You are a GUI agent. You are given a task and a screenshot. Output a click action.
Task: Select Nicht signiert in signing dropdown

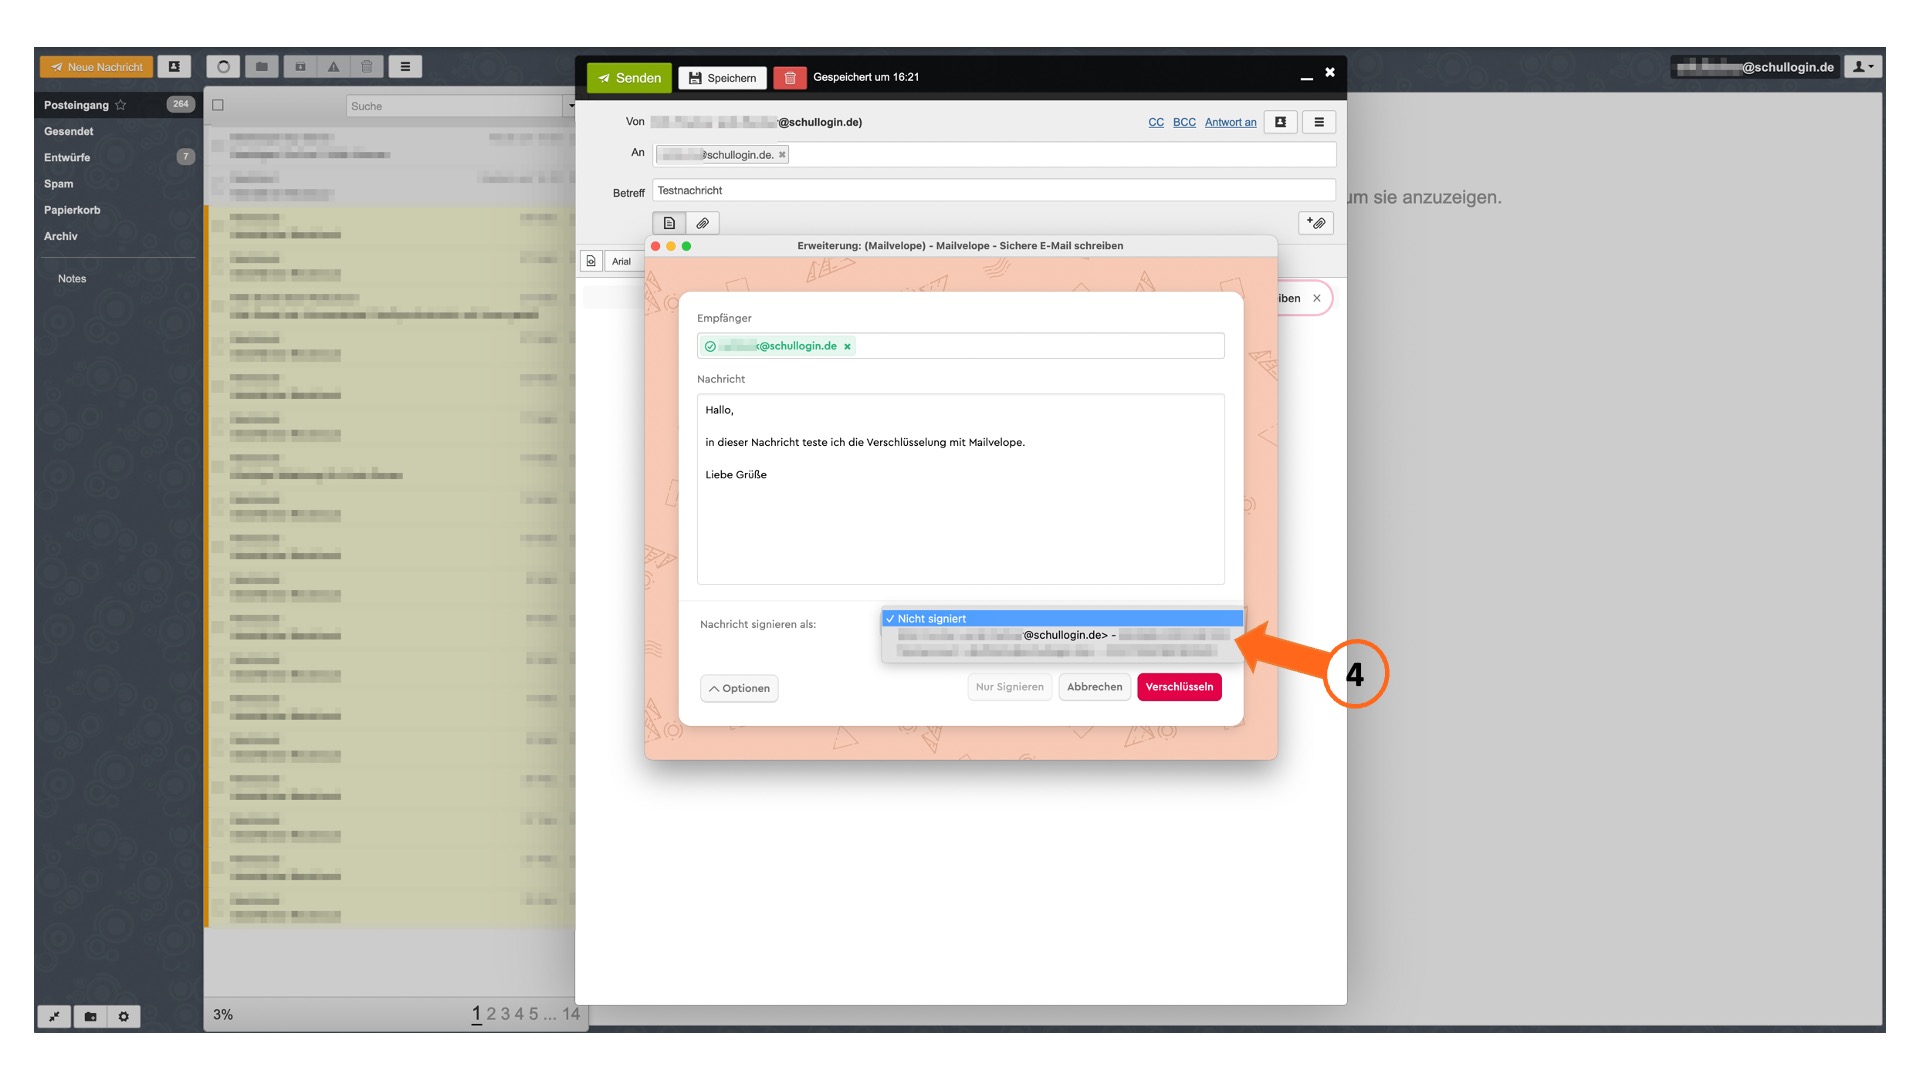coord(1062,619)
